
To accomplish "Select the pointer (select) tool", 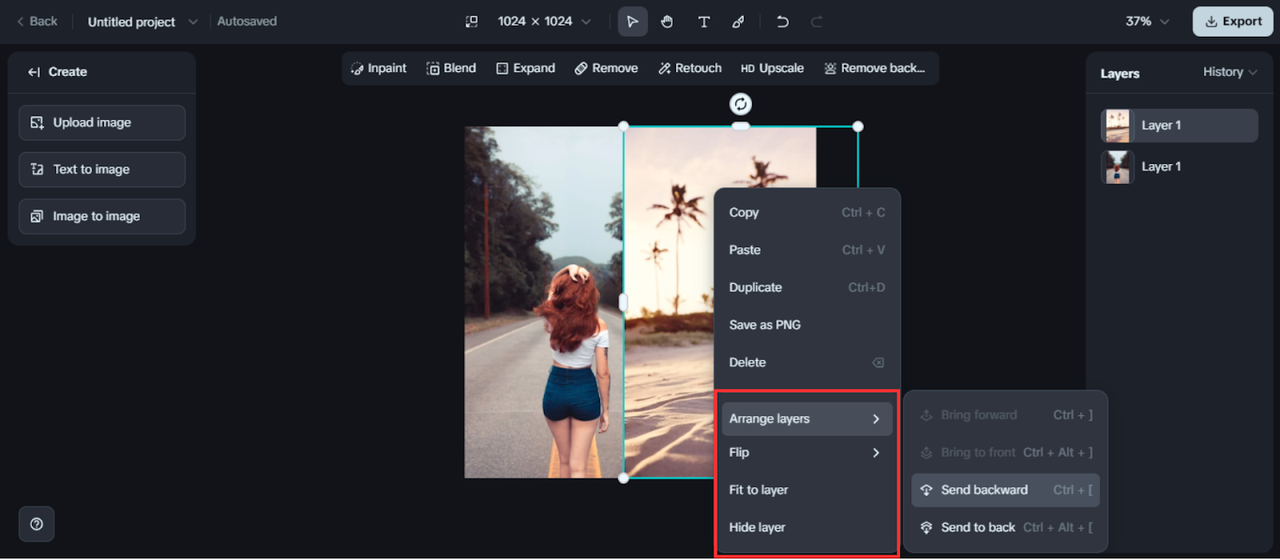I will coord(632,21).
